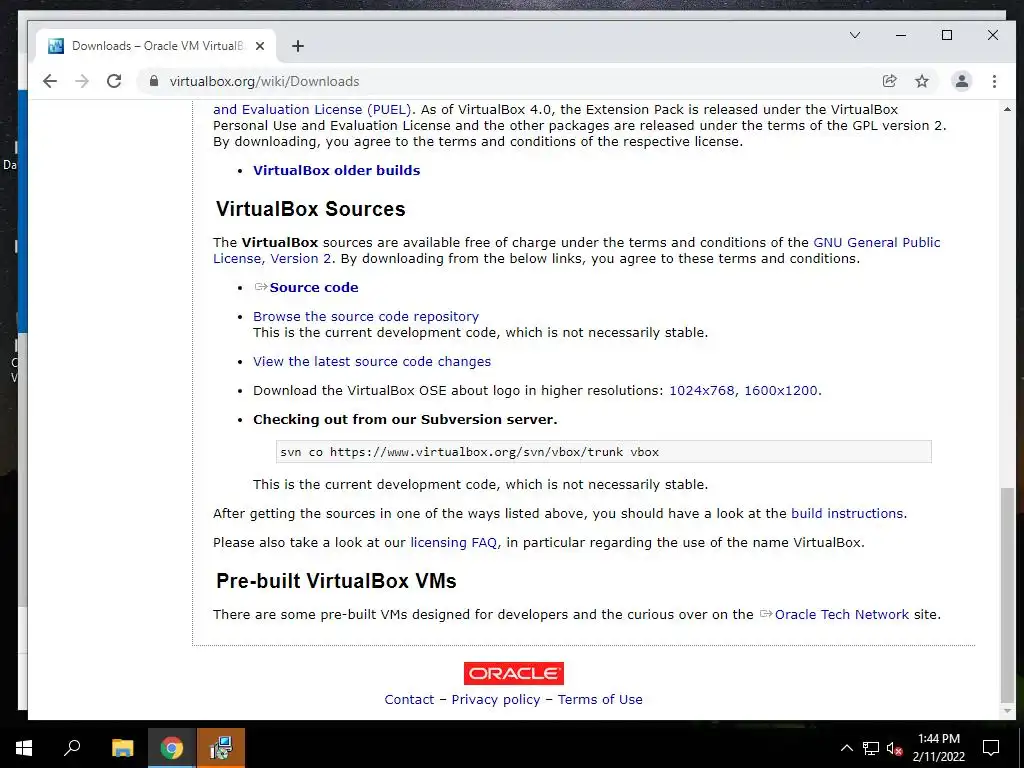Image resolution: width=1024 pixels, height=768 pixels.
Task: Click the svn checkout command box
Action: point(603,451)
